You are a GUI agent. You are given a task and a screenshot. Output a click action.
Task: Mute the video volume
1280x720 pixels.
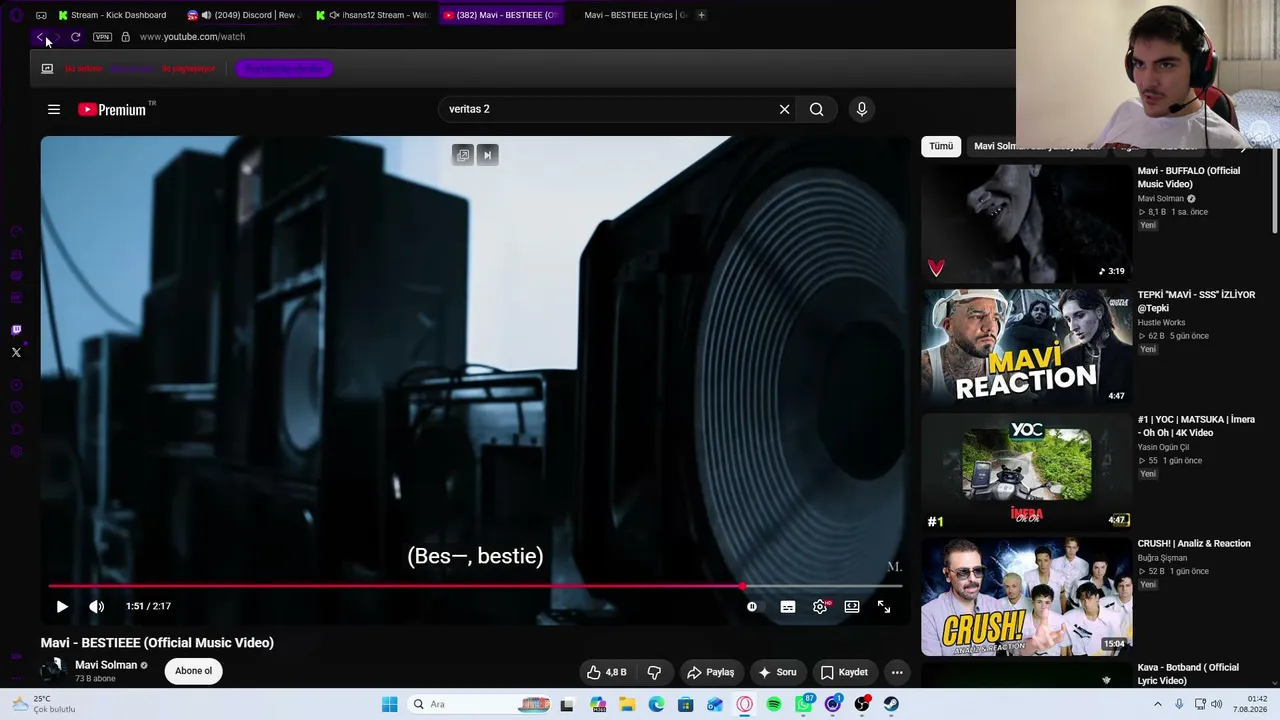pos(96,606)
